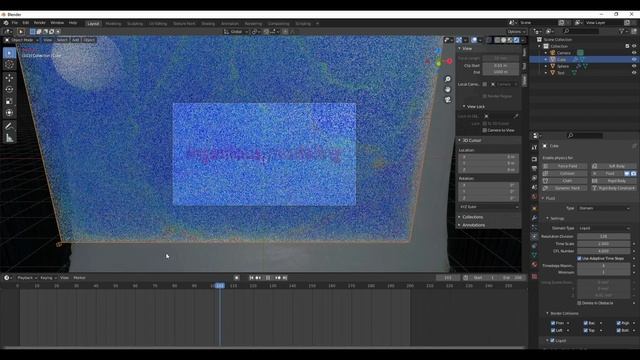Image resolution: width=640 pixels, height=360 pixels.
Task: Click the Rigid Body physics button
Action: point(614,181)
